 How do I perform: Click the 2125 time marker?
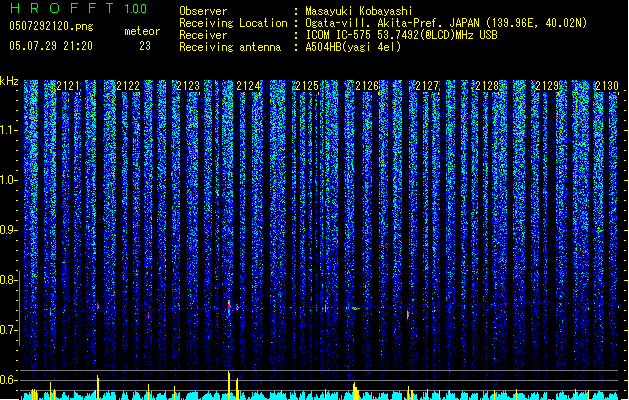[307, 86]
